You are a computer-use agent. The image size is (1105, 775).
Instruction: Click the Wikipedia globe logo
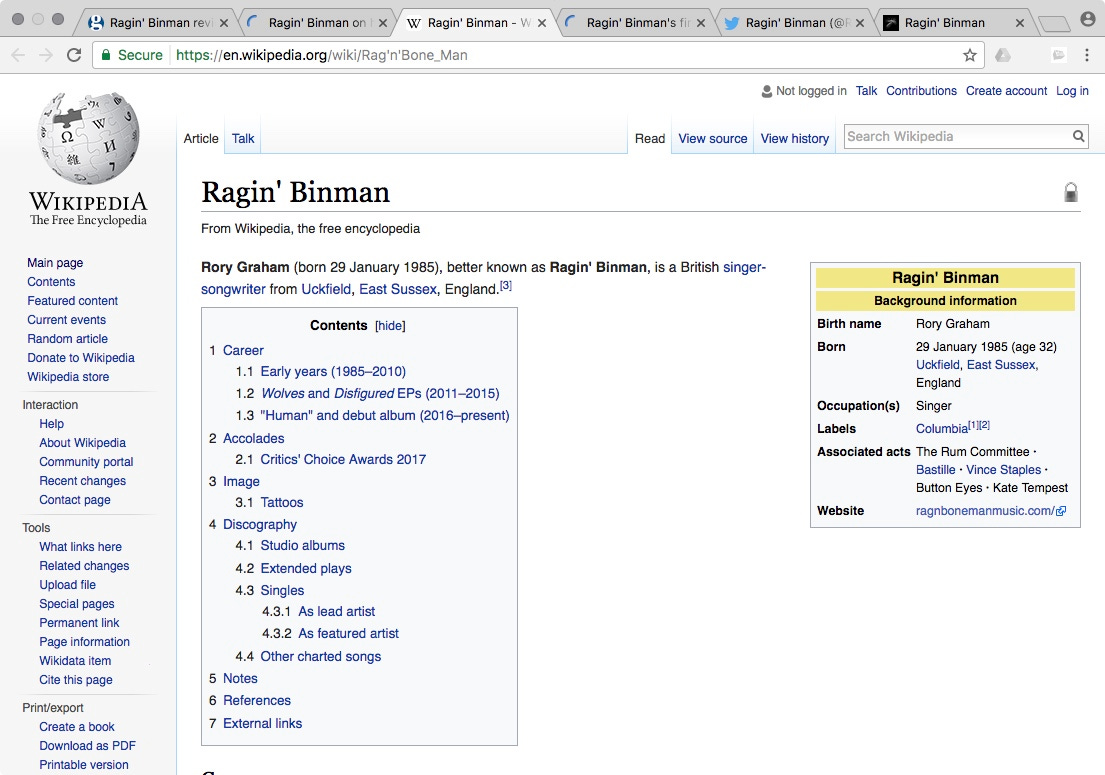89,138
